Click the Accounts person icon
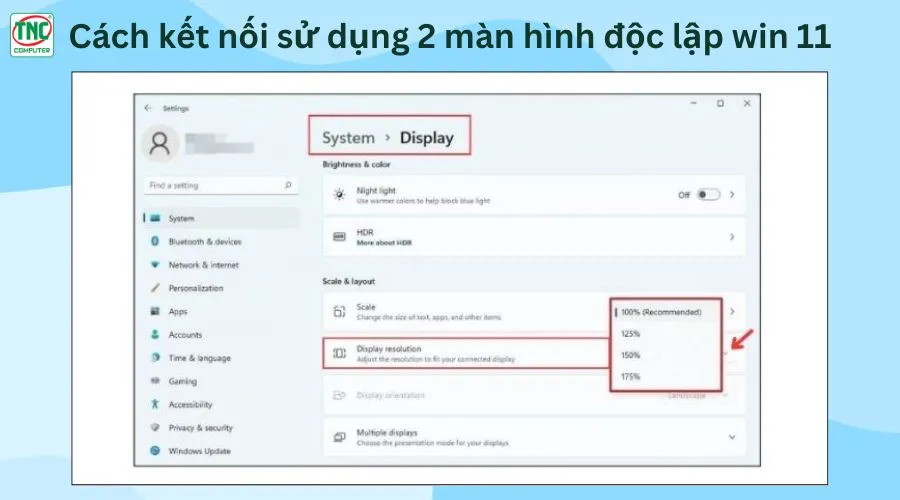Screen dimensions: 900x500 [x=155, y=334]
